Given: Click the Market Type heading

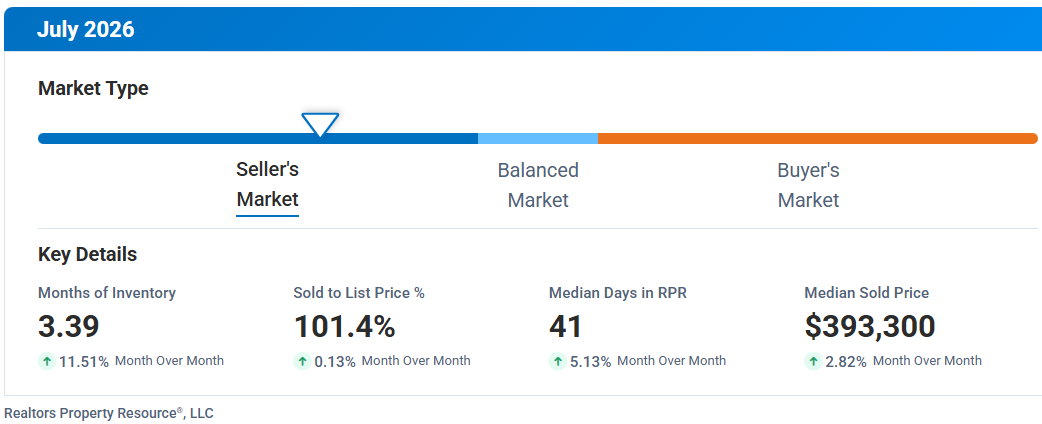Looking at the screenshot, I should [x=94, y=88].
